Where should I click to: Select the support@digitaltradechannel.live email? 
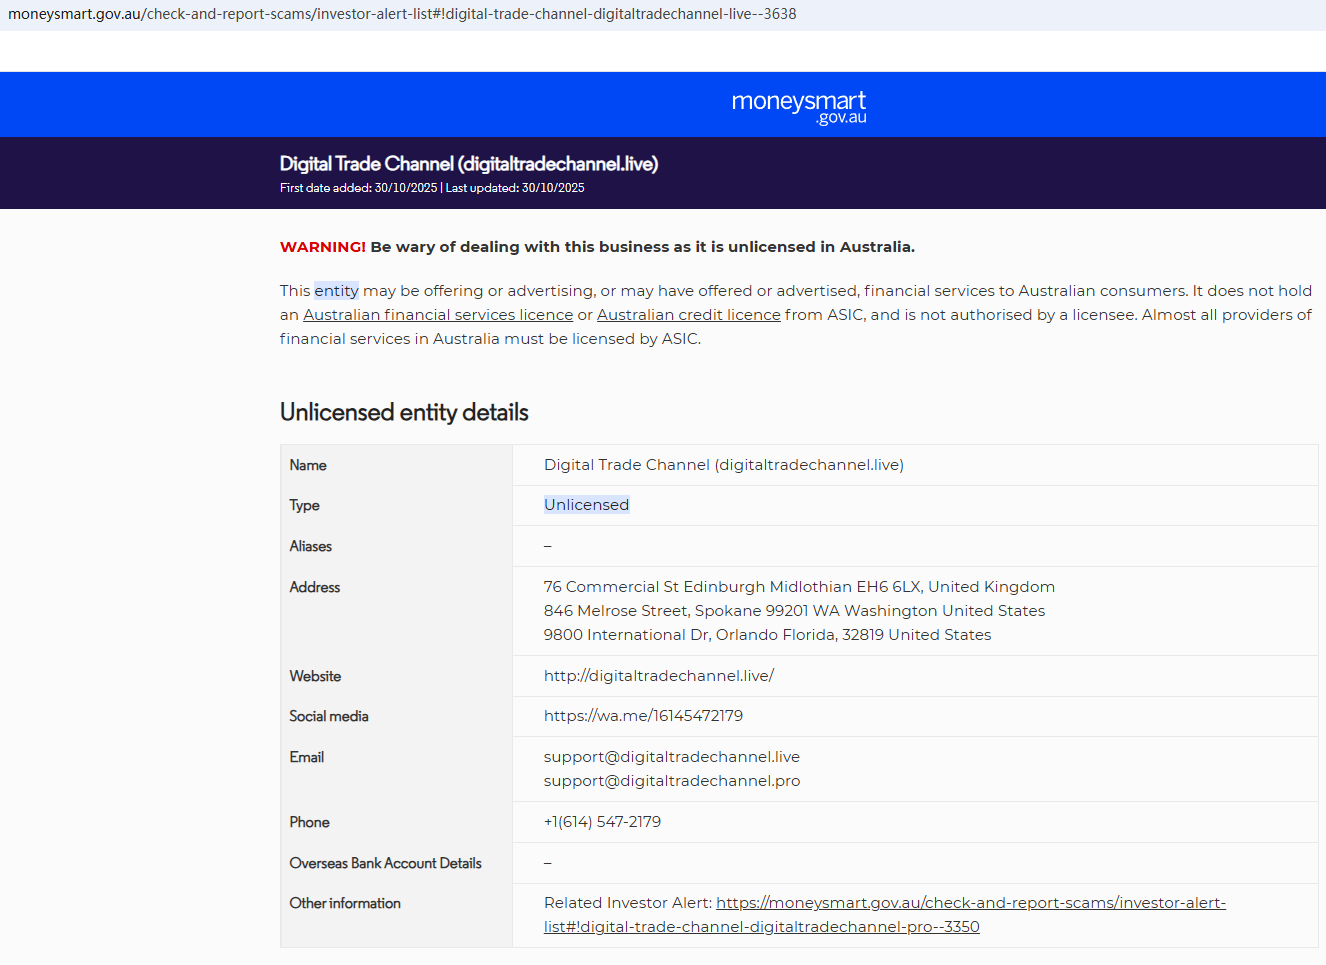(x=672, y=757)
